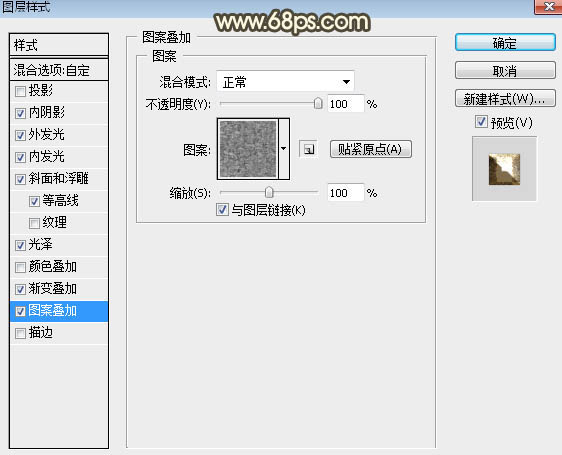Click the 不透明度 opacity slider handle
This screenshot has height=455, width=562.
(318, 103)
